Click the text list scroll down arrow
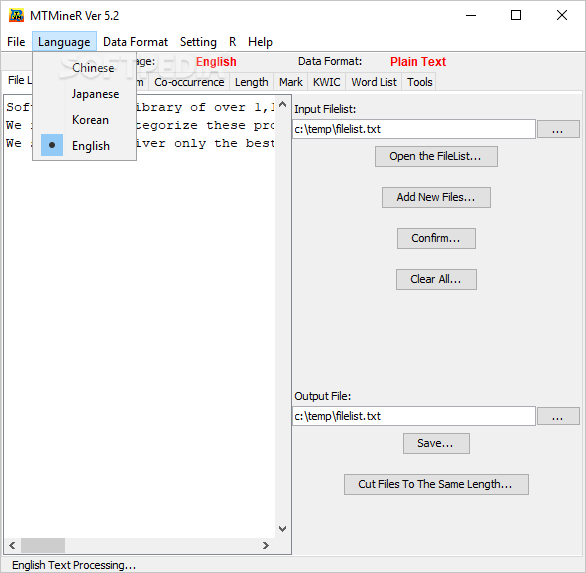Image resolution: width=586 pixels, height=573 pixels. point(283,529)
